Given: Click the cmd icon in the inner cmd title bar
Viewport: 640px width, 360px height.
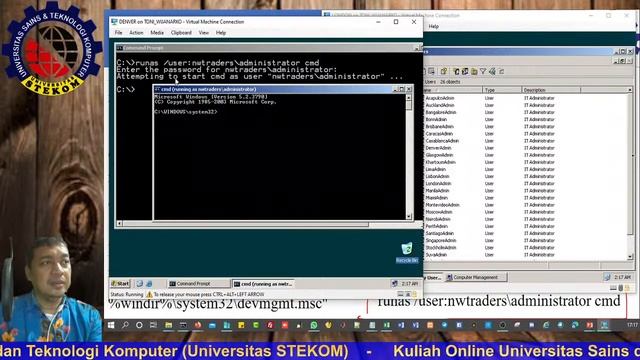Looking at the screenshot, I should click(157, 89).
